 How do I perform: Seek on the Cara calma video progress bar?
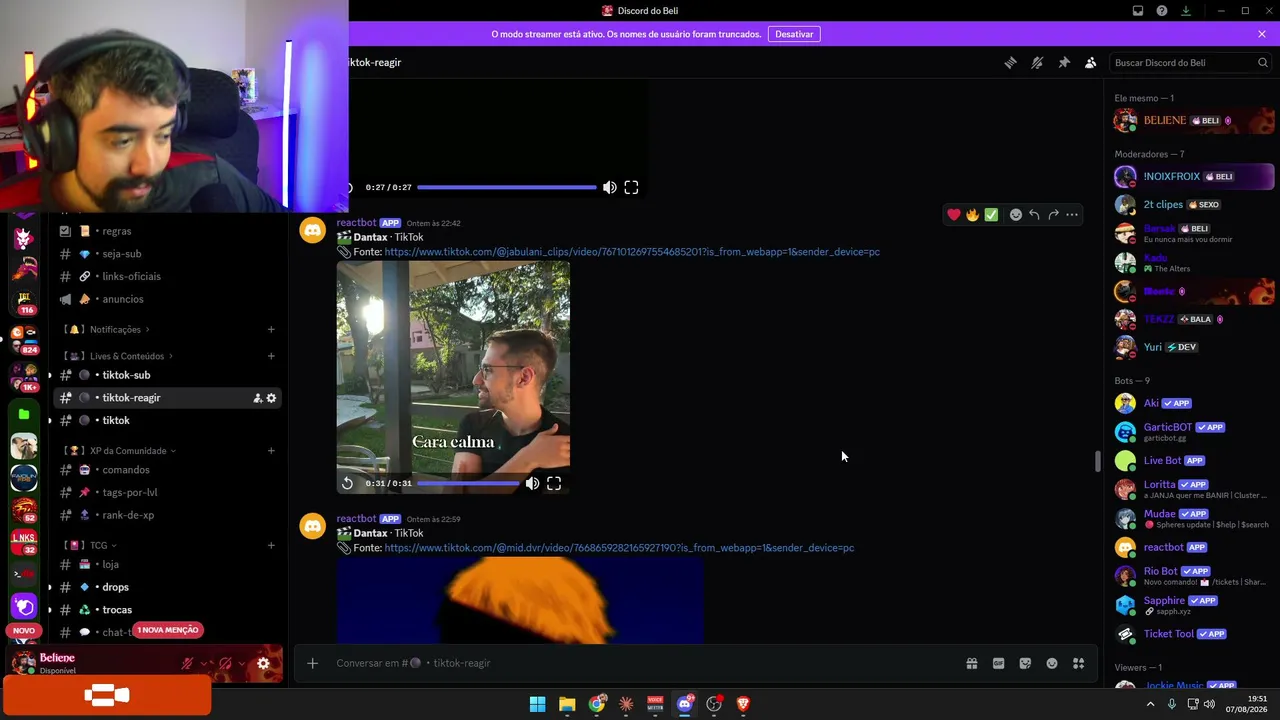(468, 483)
